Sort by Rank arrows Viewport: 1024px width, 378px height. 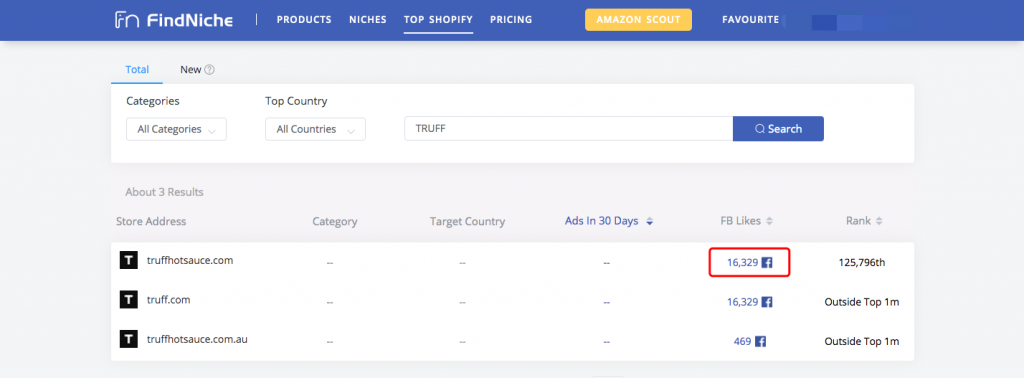(x=879, y=221)
